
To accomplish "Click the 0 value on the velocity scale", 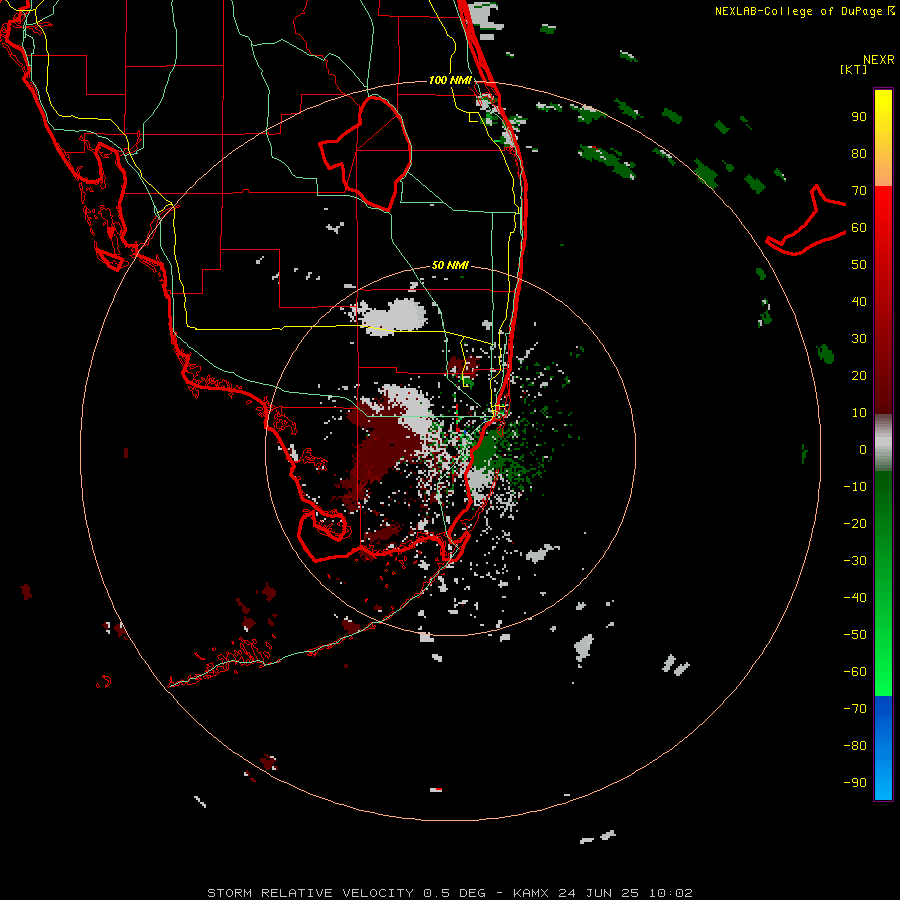I will [863, 449].
